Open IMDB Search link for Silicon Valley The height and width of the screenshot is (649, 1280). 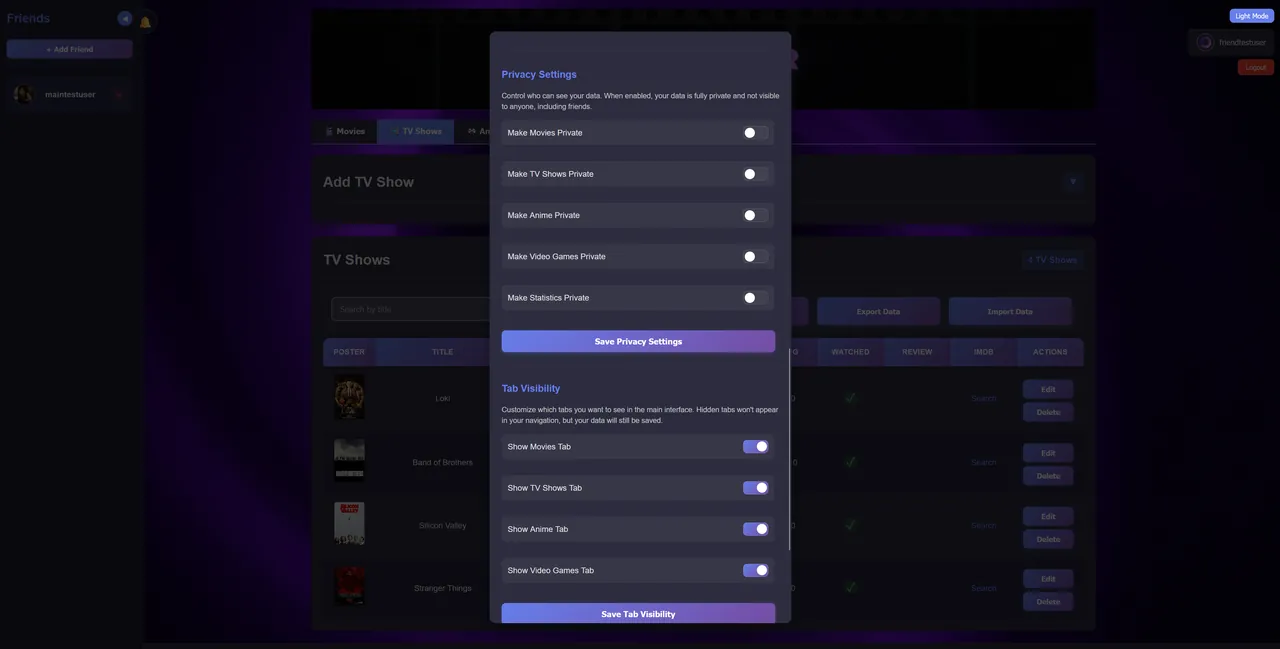[984, 525]
